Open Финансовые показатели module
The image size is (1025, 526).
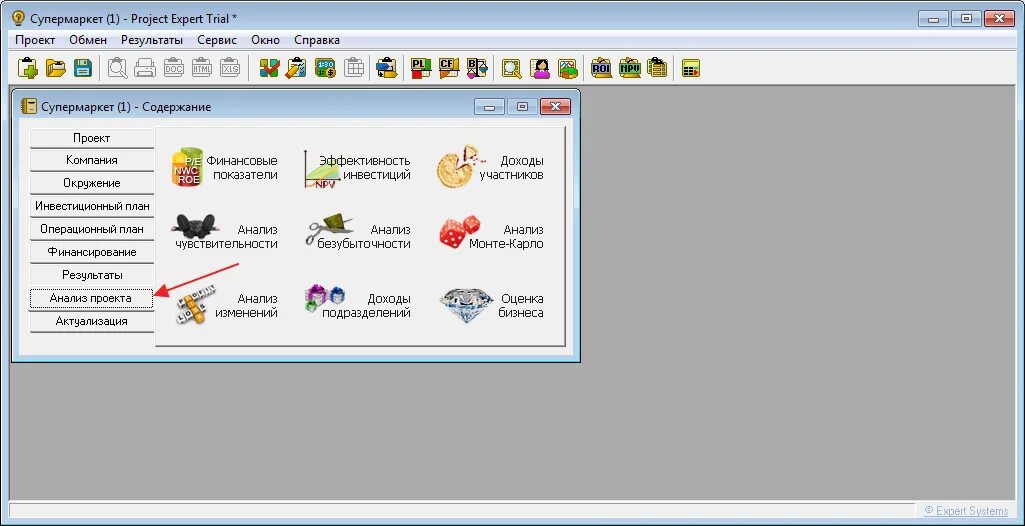224,168
